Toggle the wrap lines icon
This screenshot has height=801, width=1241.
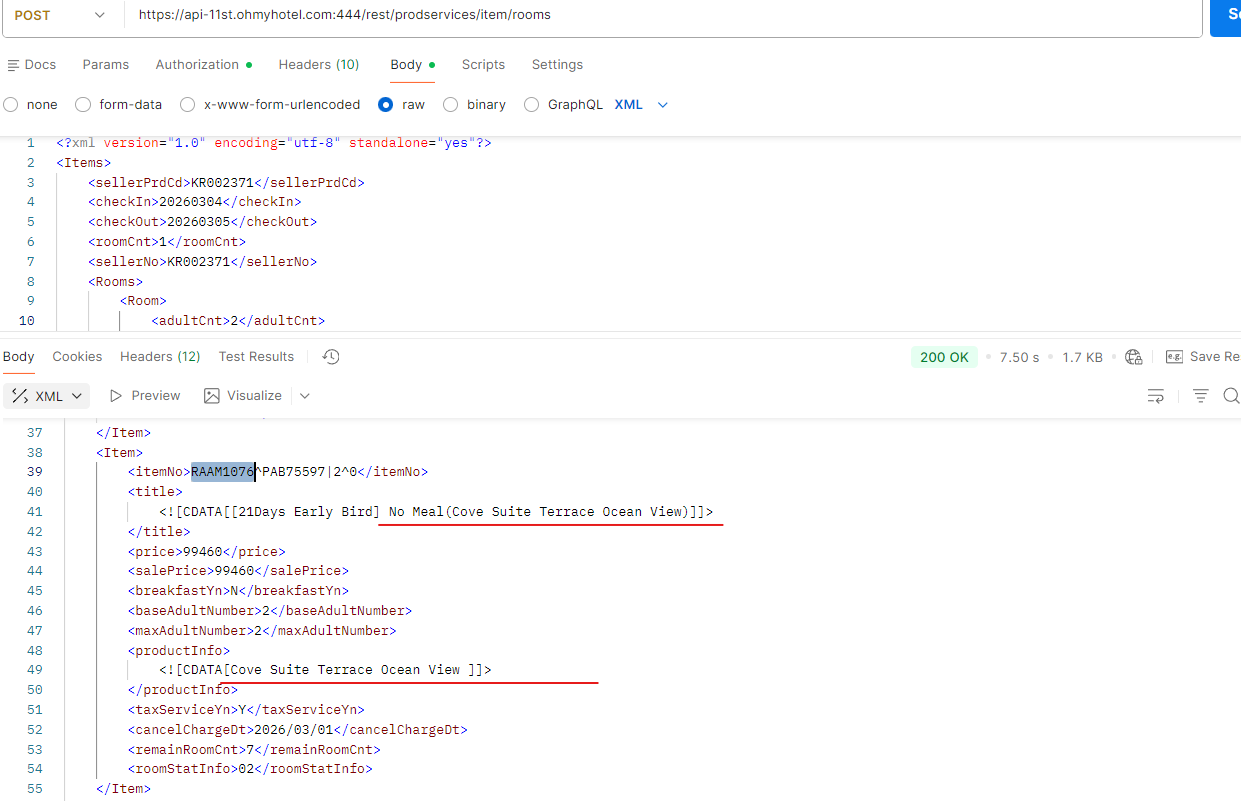point(1155,396)
